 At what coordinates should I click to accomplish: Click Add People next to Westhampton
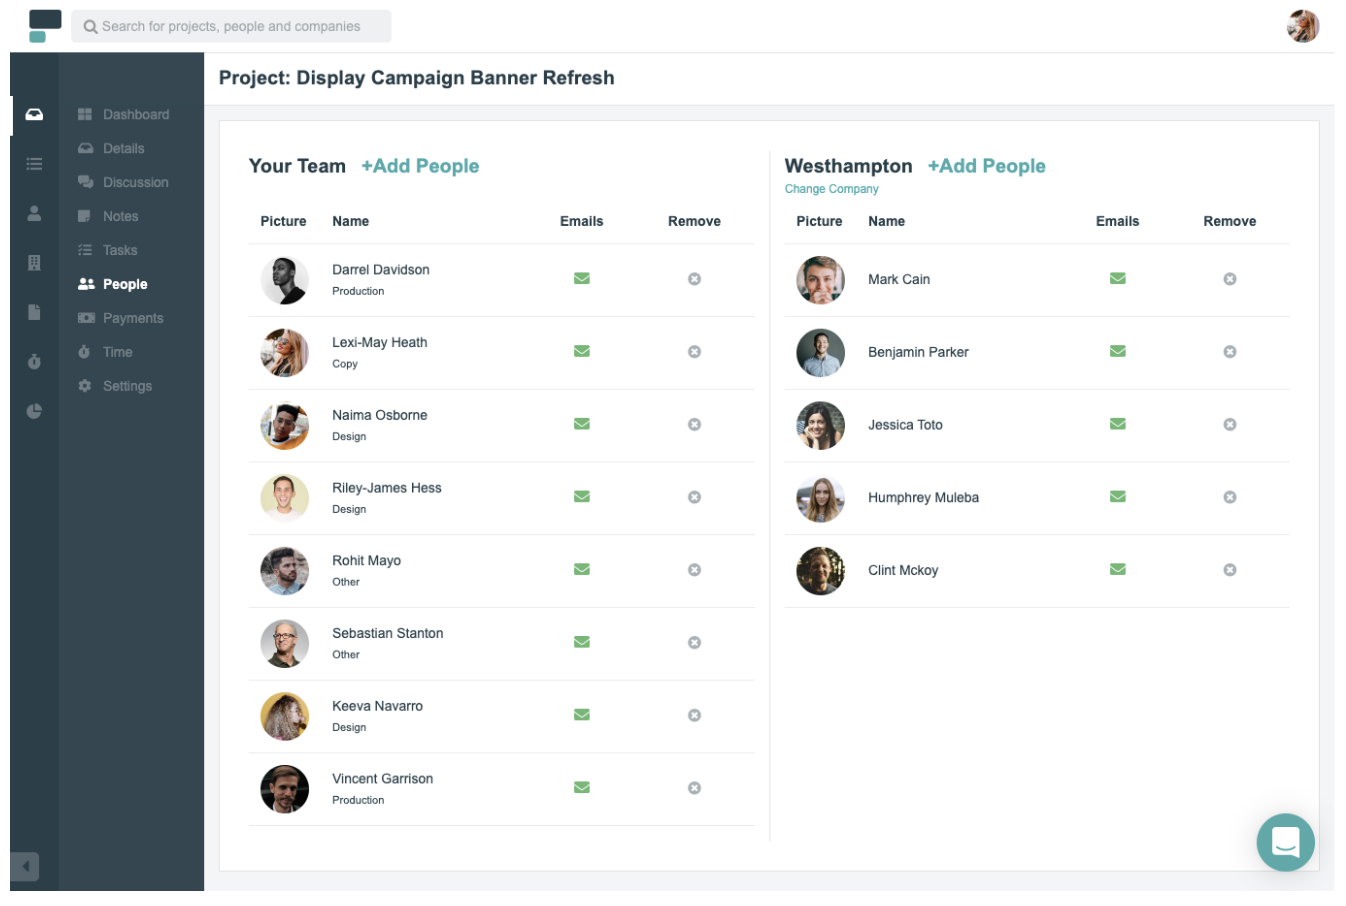point(986,166)
